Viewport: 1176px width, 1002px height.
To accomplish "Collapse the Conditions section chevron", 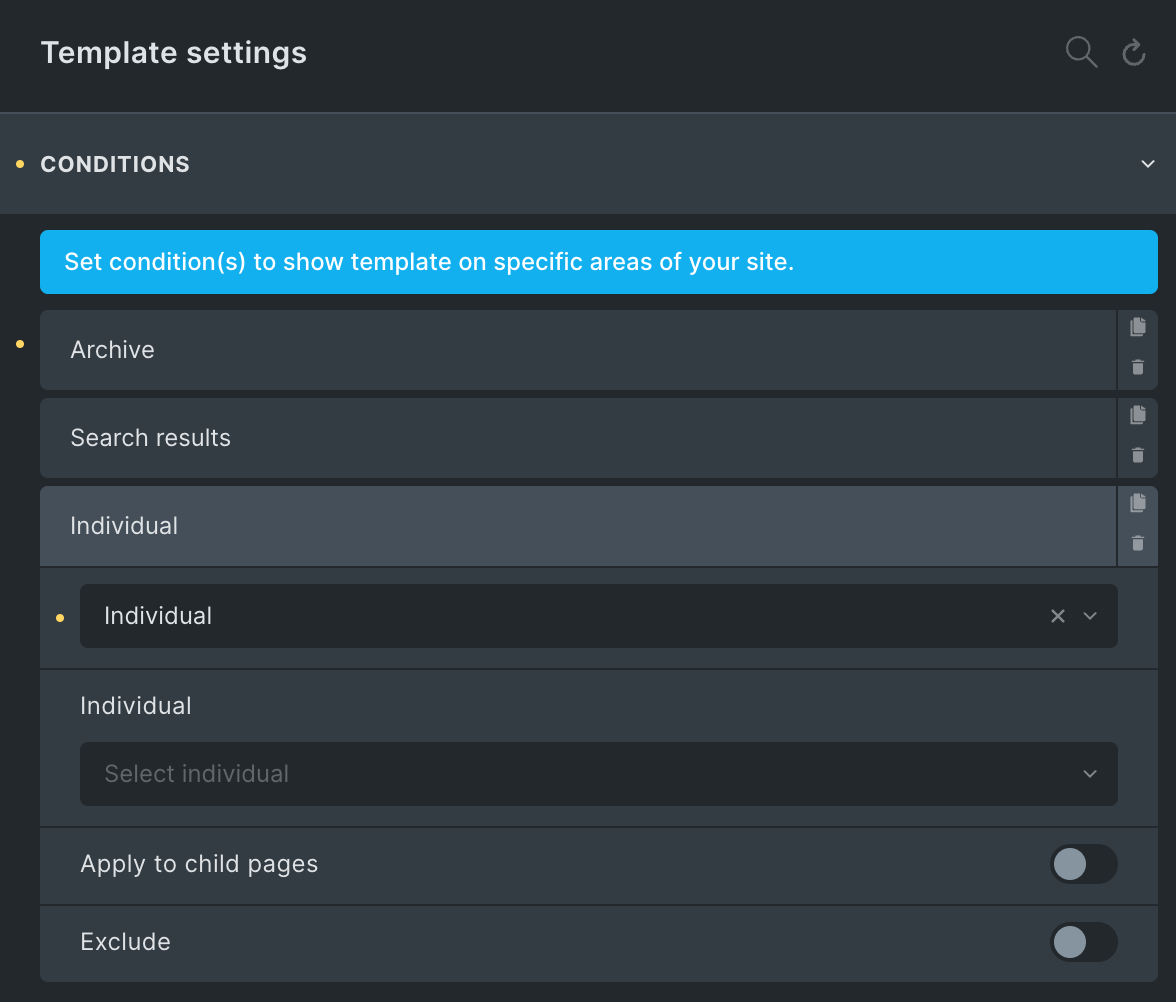I will 1148,164.
